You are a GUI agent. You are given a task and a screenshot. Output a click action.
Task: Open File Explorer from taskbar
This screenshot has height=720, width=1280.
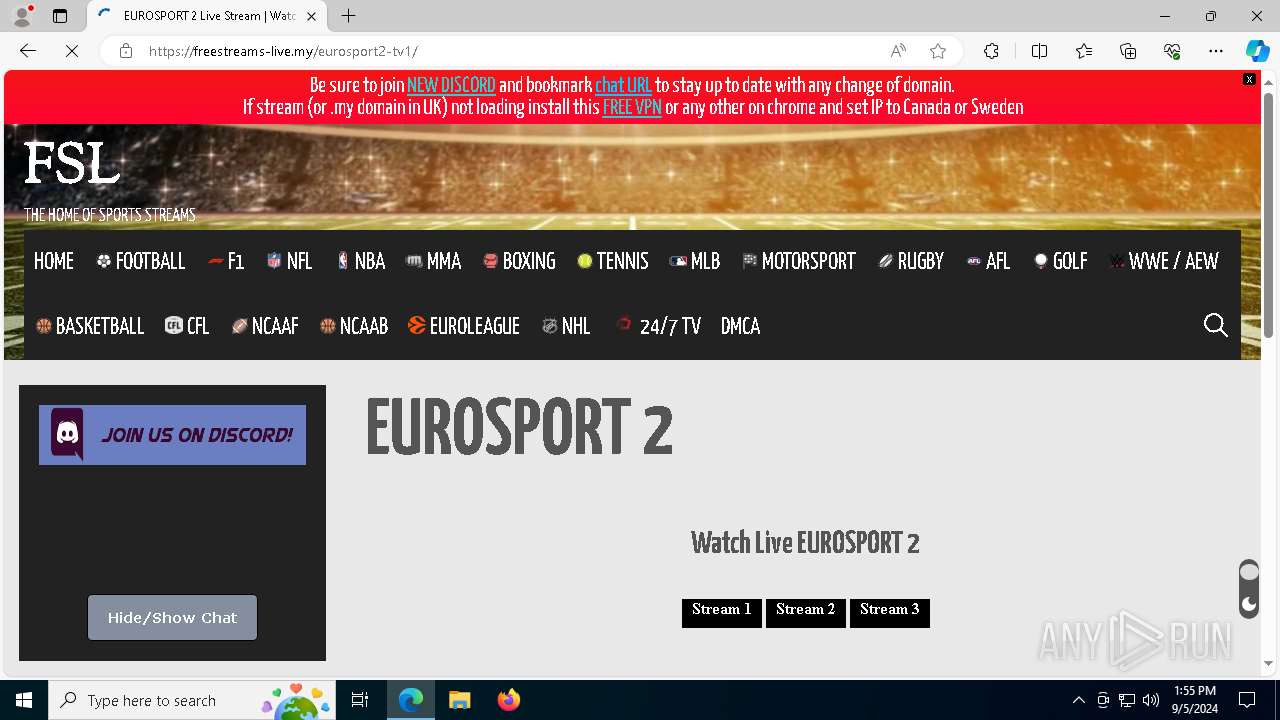[459, 700]
